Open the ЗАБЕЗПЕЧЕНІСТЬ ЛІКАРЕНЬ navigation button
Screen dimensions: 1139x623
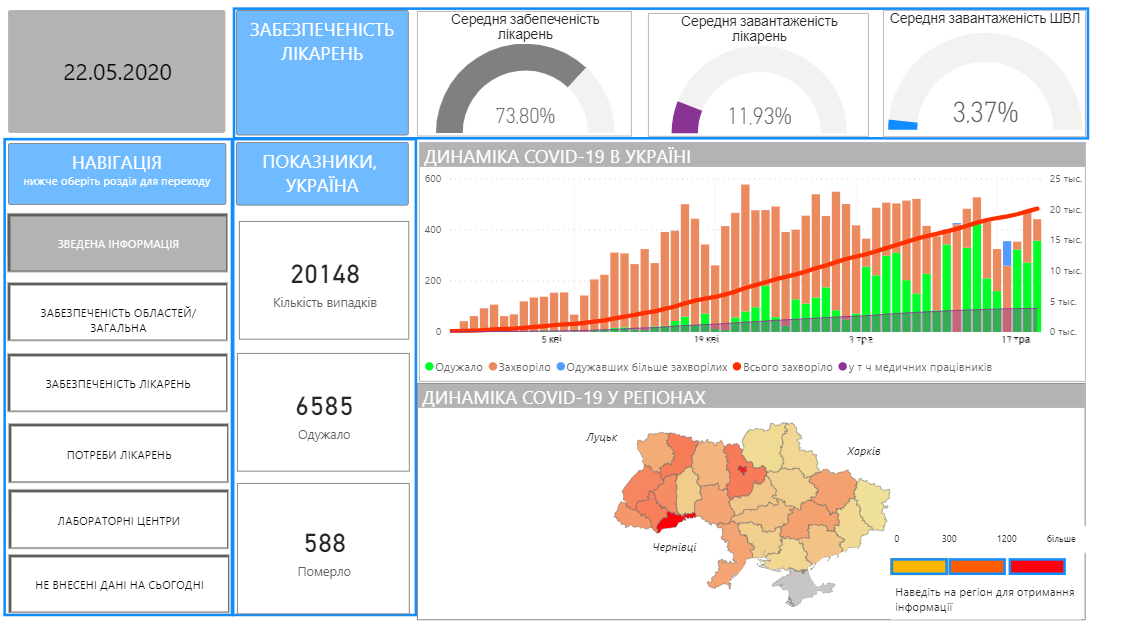118,383
